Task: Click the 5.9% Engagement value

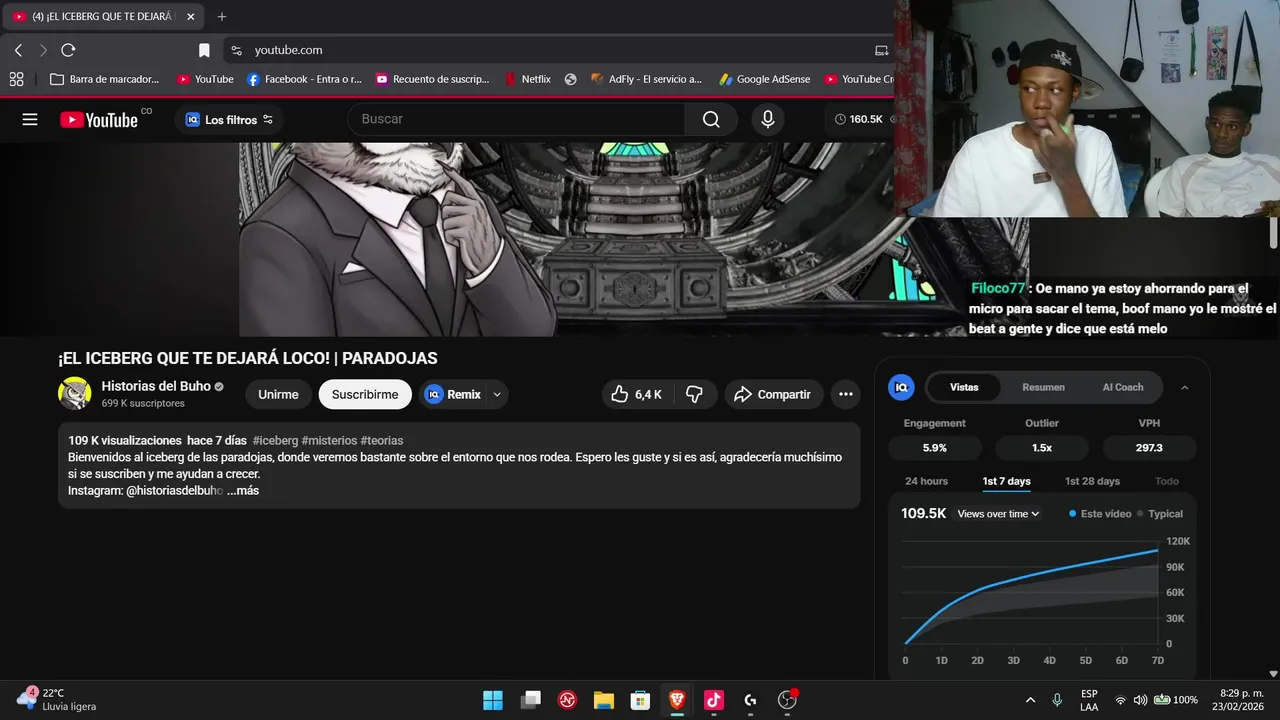Action: 935,448
